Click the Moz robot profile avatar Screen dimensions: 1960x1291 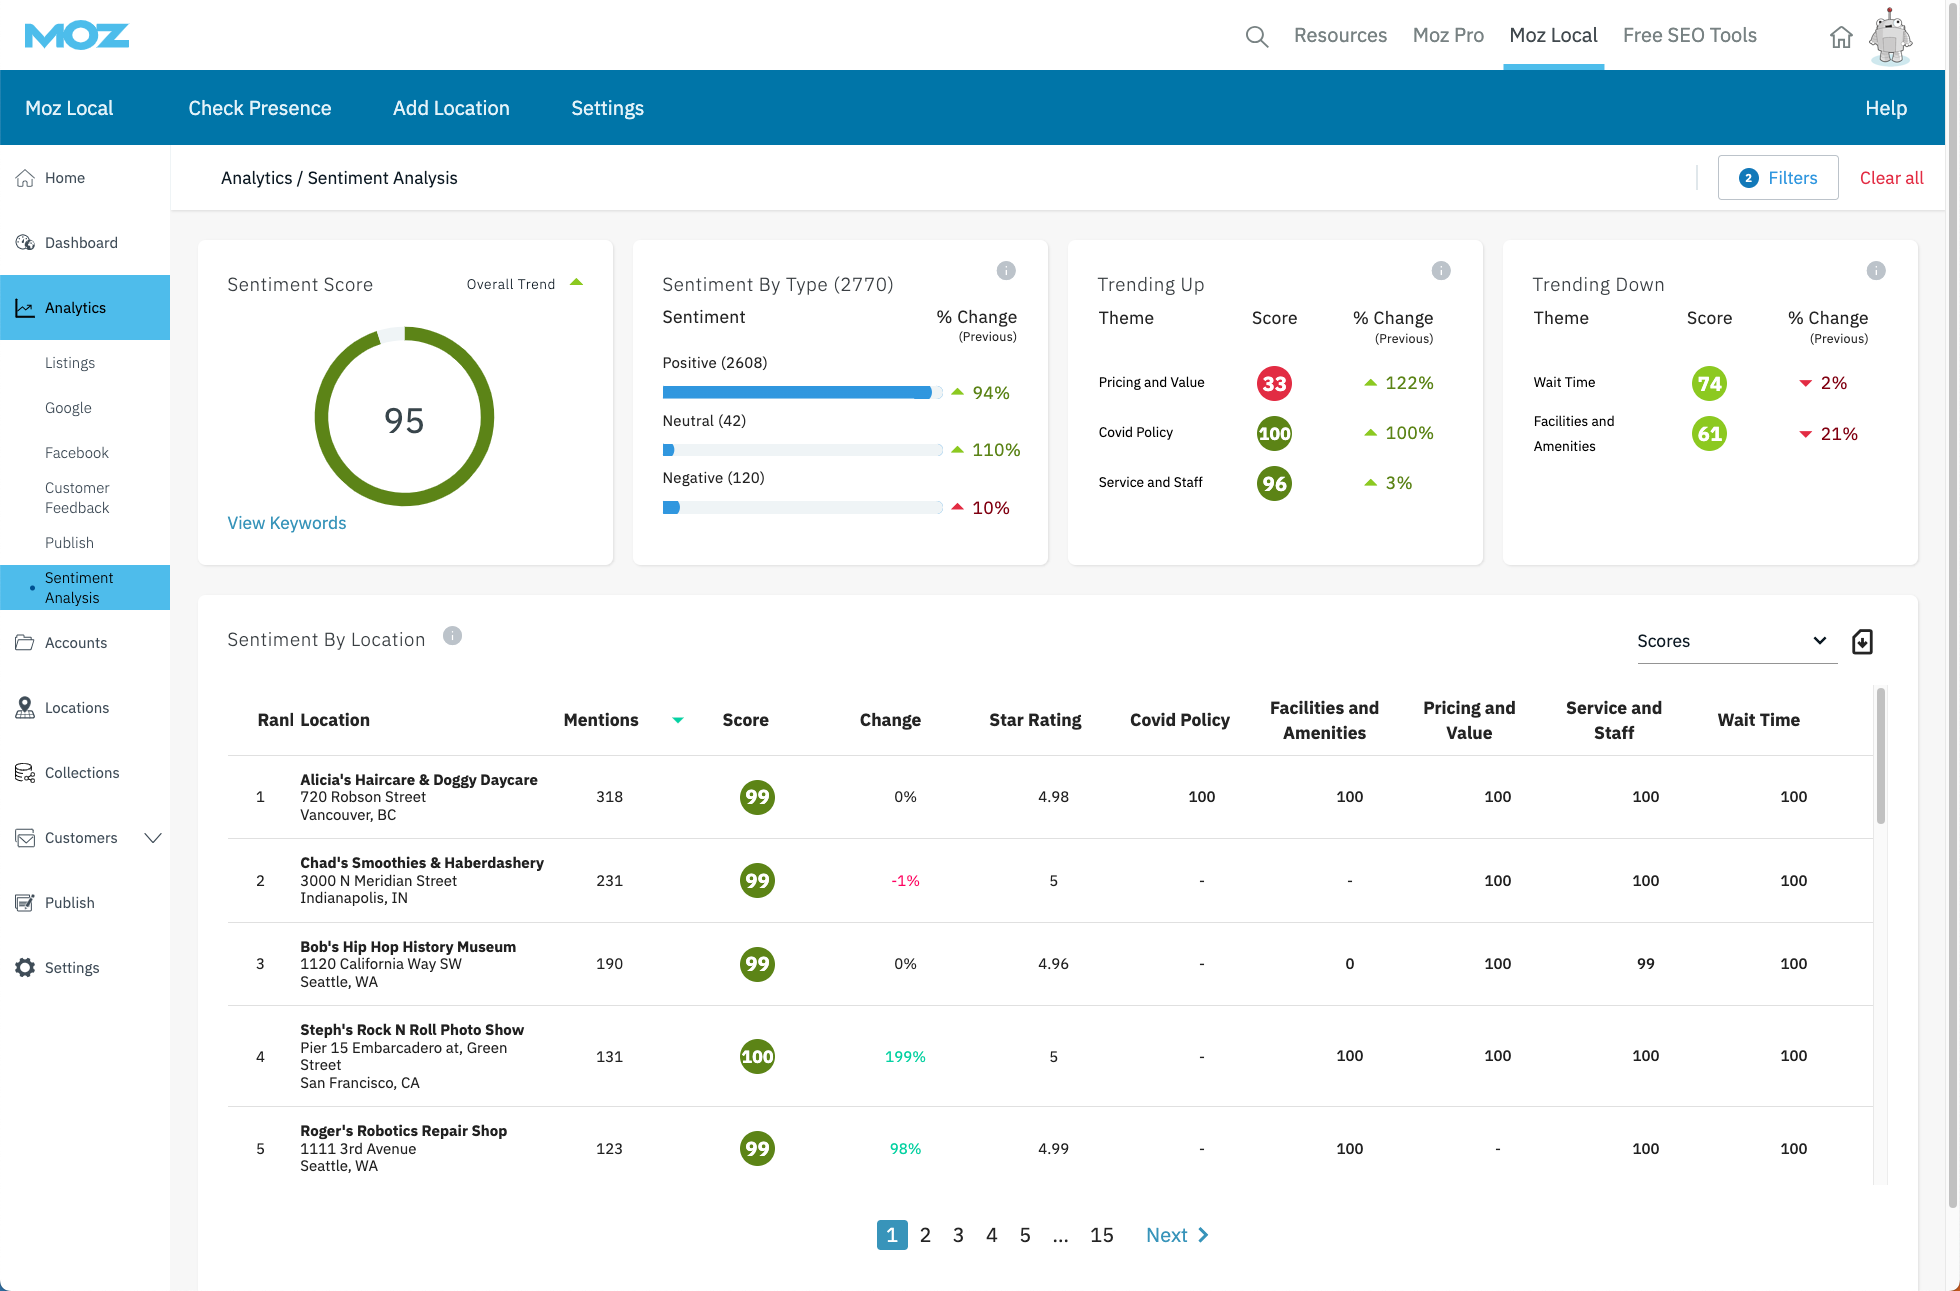1890,36
